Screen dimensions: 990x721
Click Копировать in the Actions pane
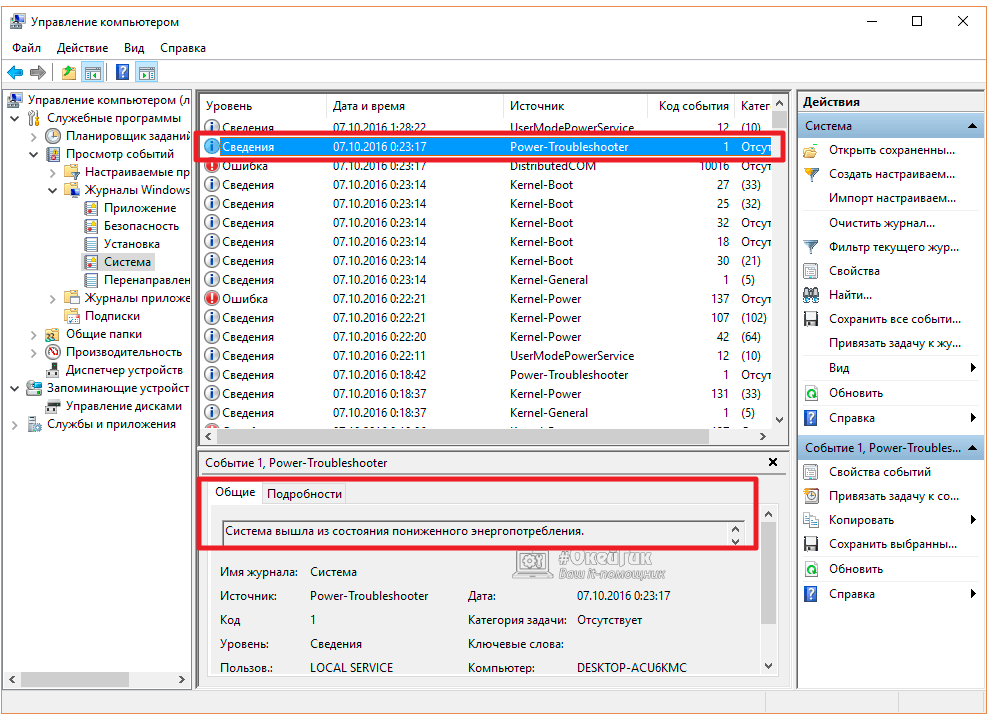861,520
